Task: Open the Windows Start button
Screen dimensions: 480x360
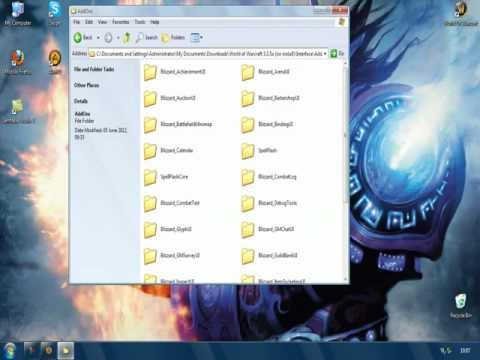Action: pyautogui.click(x=10, y=350)
